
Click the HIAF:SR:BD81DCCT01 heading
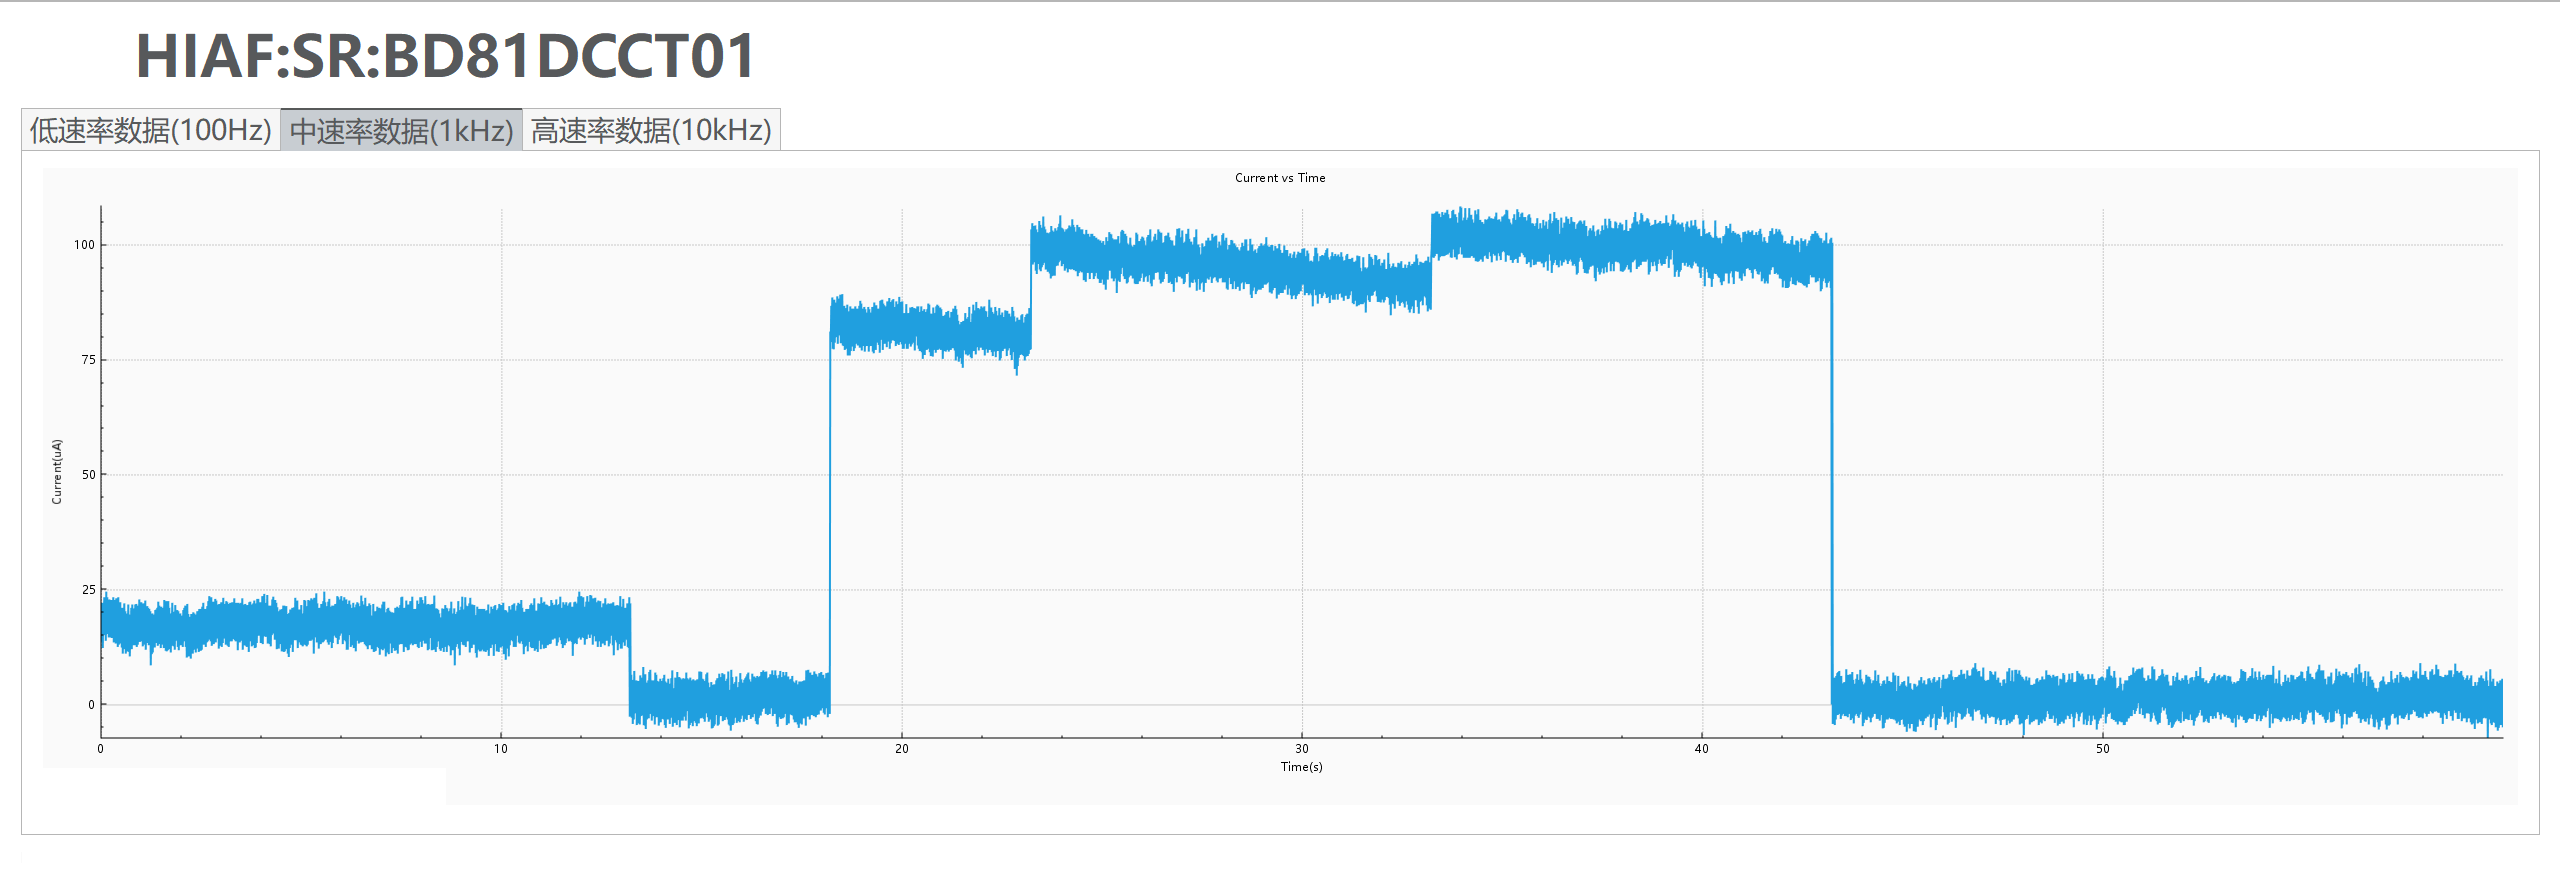pos(445,56)
